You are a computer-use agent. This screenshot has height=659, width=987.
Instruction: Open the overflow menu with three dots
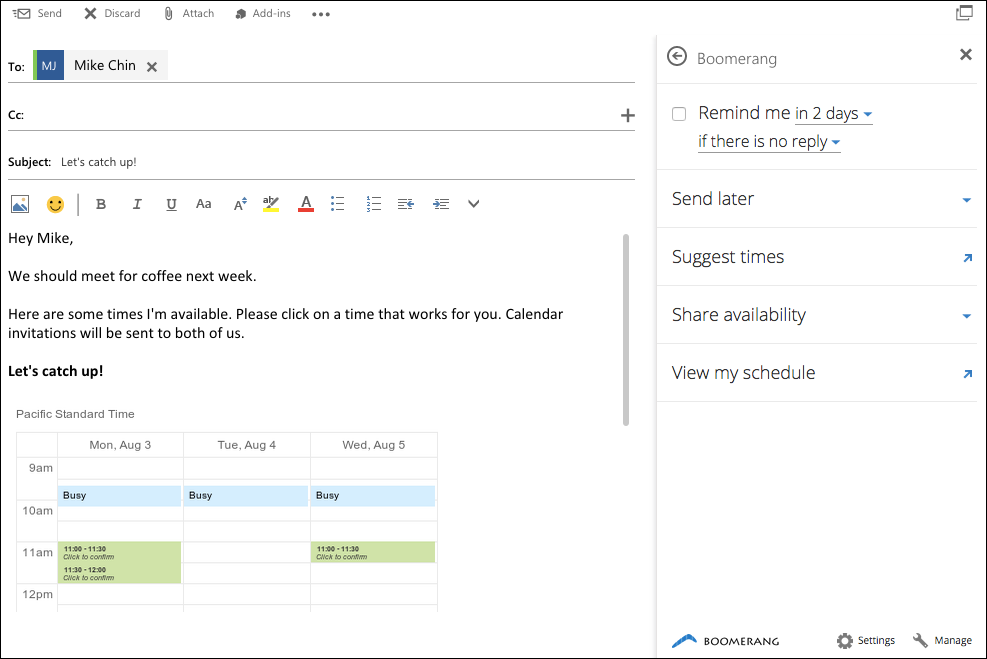[320, 13]
